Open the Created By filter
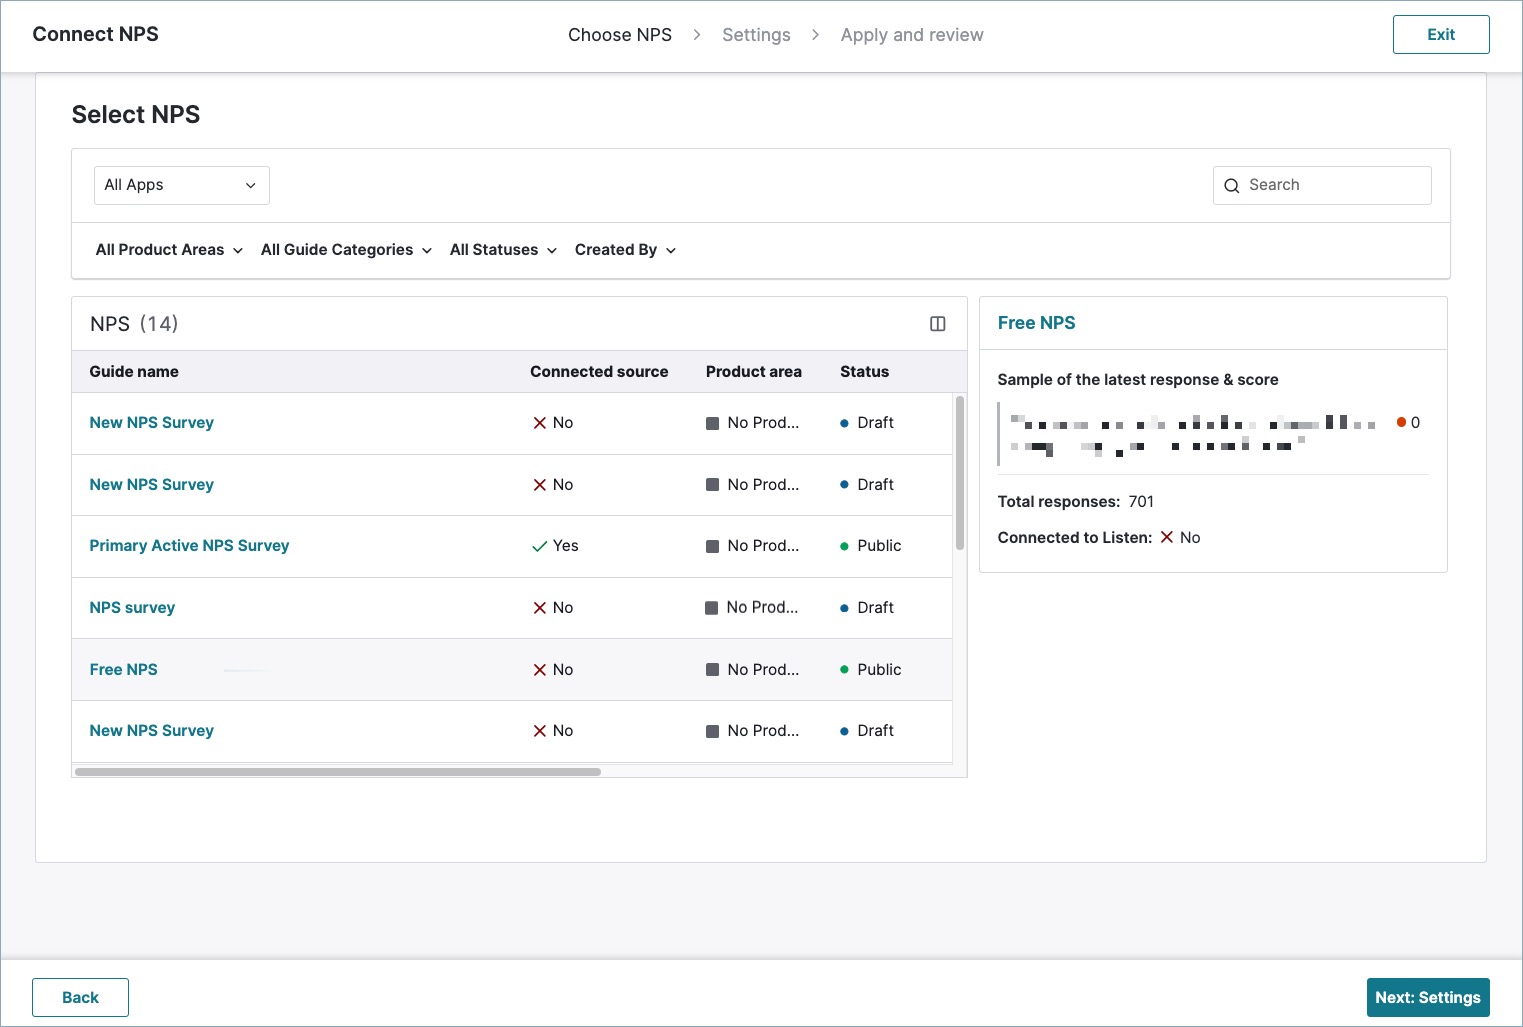This screenshot has height=1027, width=1523. [x=625, y=250]
